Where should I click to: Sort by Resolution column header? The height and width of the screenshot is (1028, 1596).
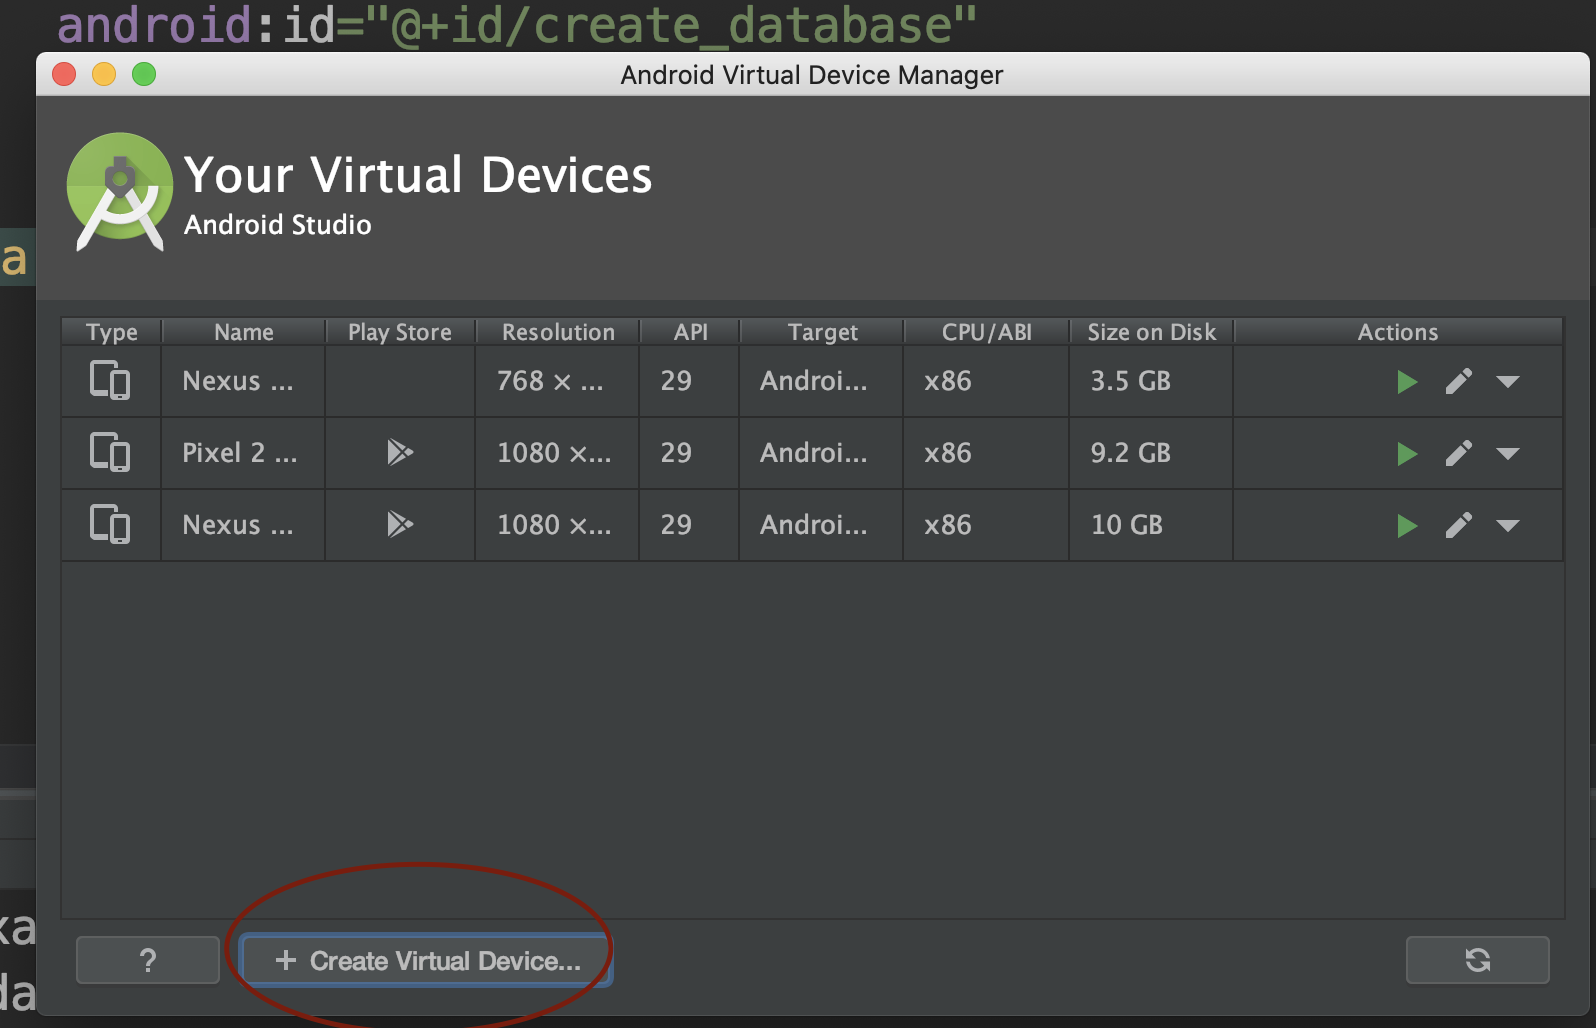coord(558,332)
